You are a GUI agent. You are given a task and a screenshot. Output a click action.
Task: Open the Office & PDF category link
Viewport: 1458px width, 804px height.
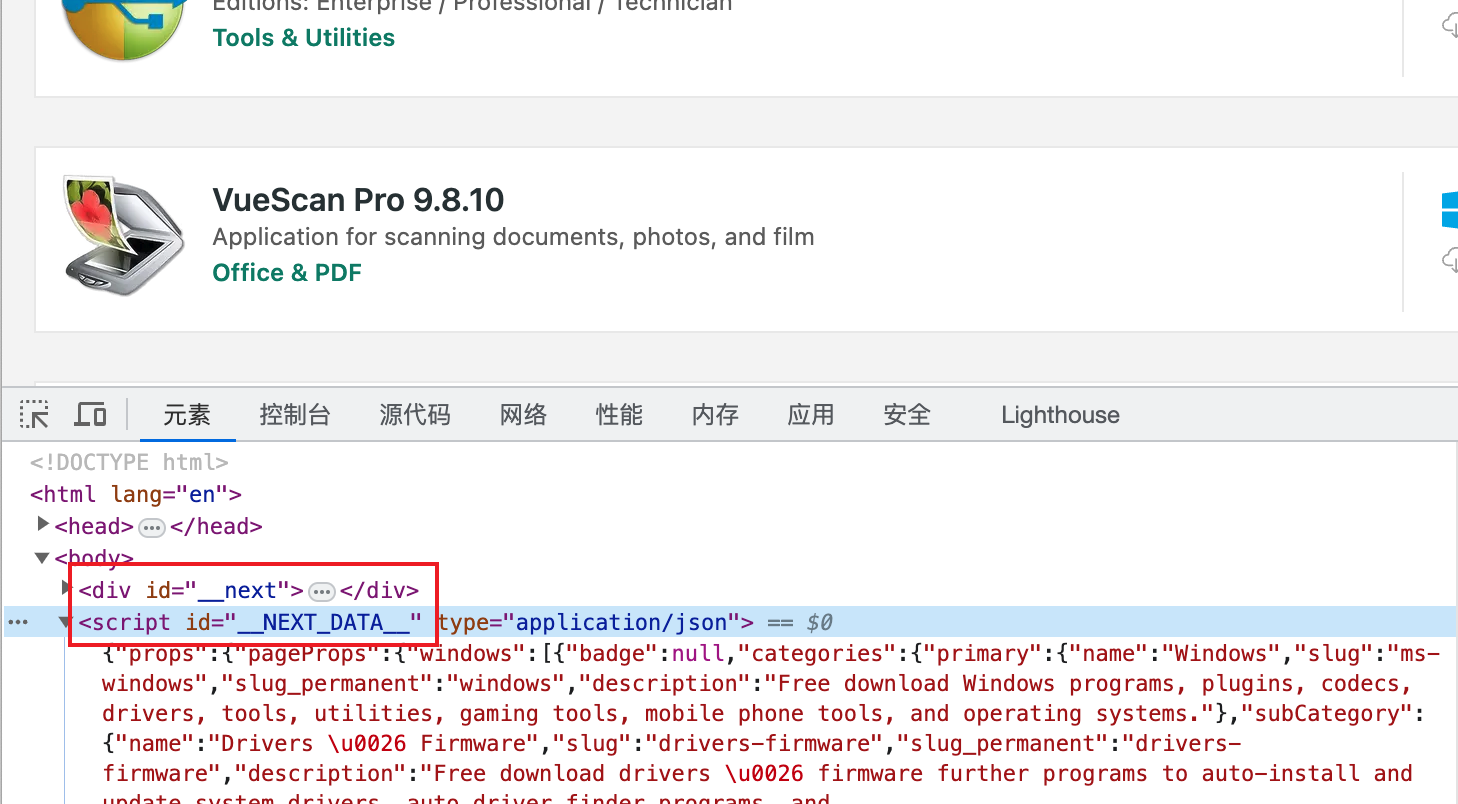[287, 273]
